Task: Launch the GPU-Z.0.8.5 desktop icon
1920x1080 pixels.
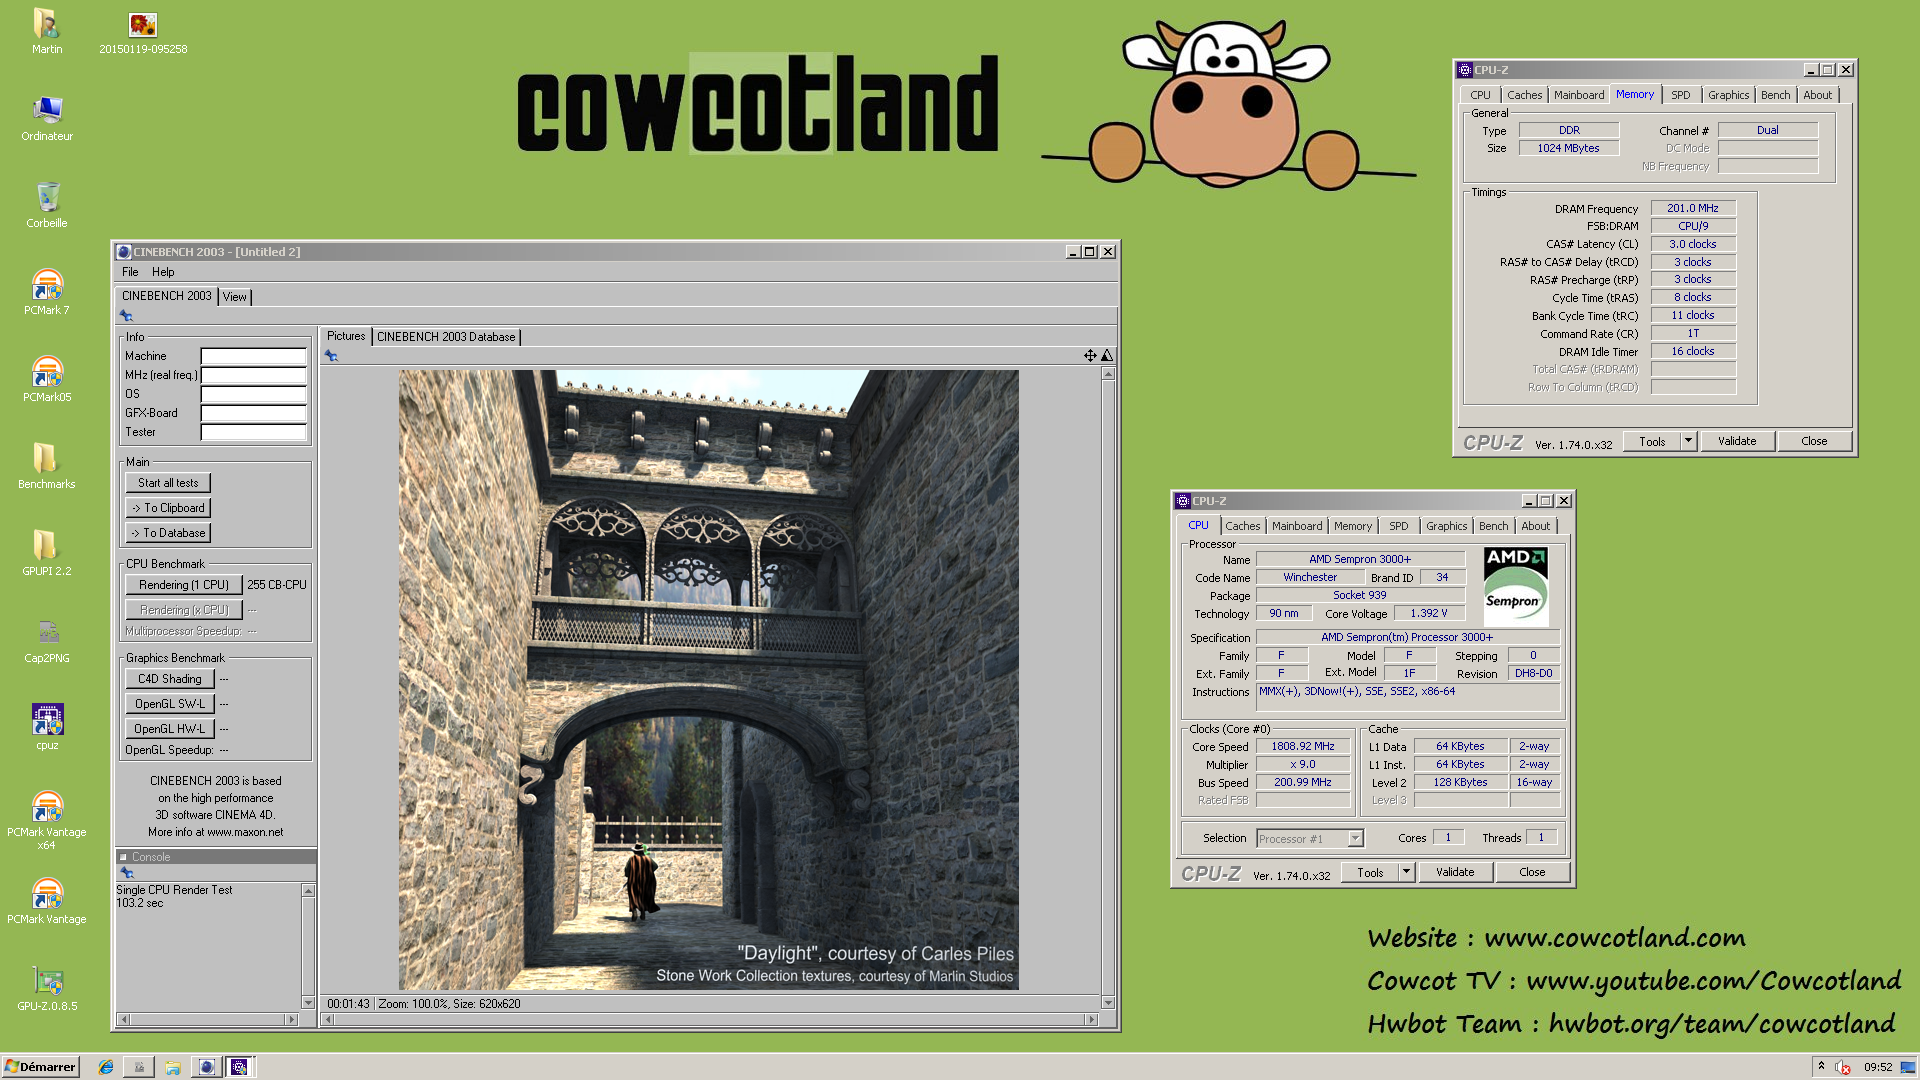Action: (x=47, y=988)
